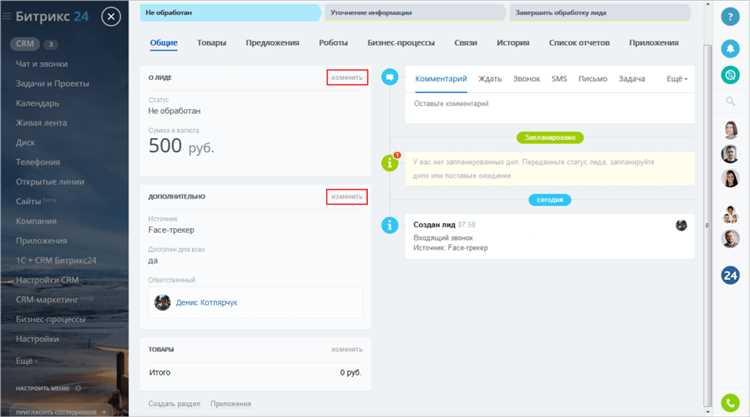Expand Ещё item in left sidebar

pyautogui.click(x=26, y=361)
